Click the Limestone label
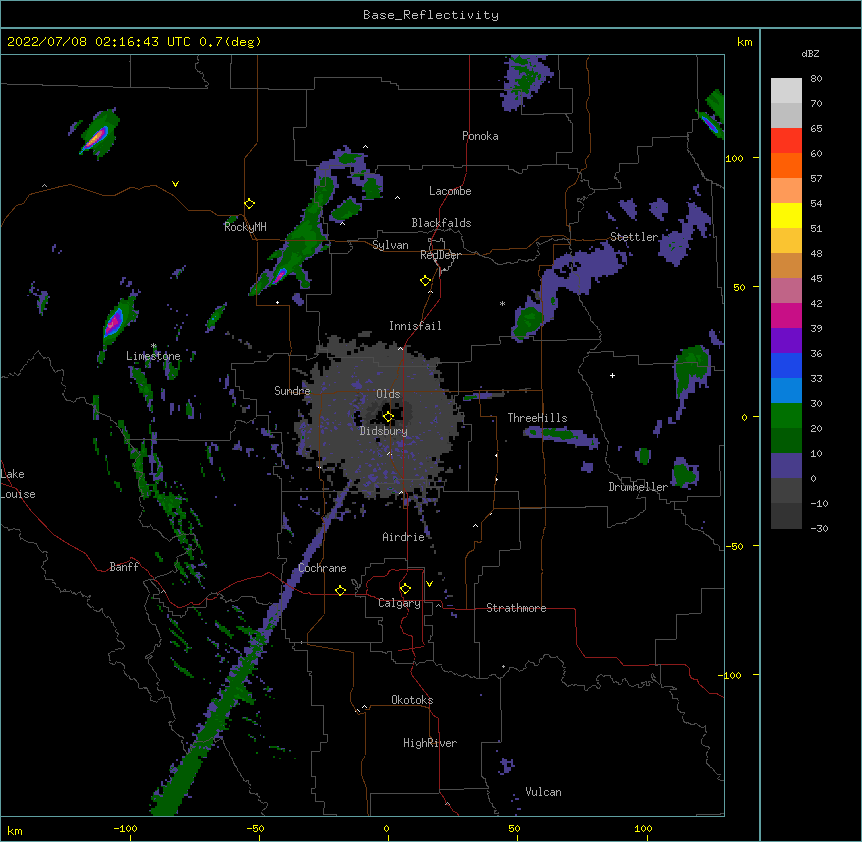 [153, 356]
